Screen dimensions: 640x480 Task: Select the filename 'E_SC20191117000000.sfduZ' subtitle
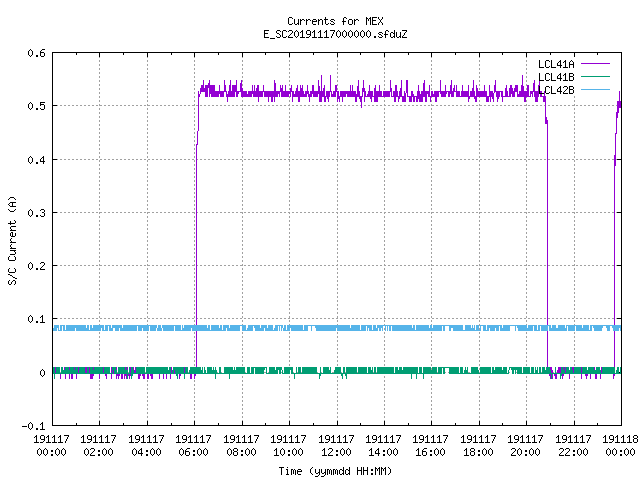point(335,34)
